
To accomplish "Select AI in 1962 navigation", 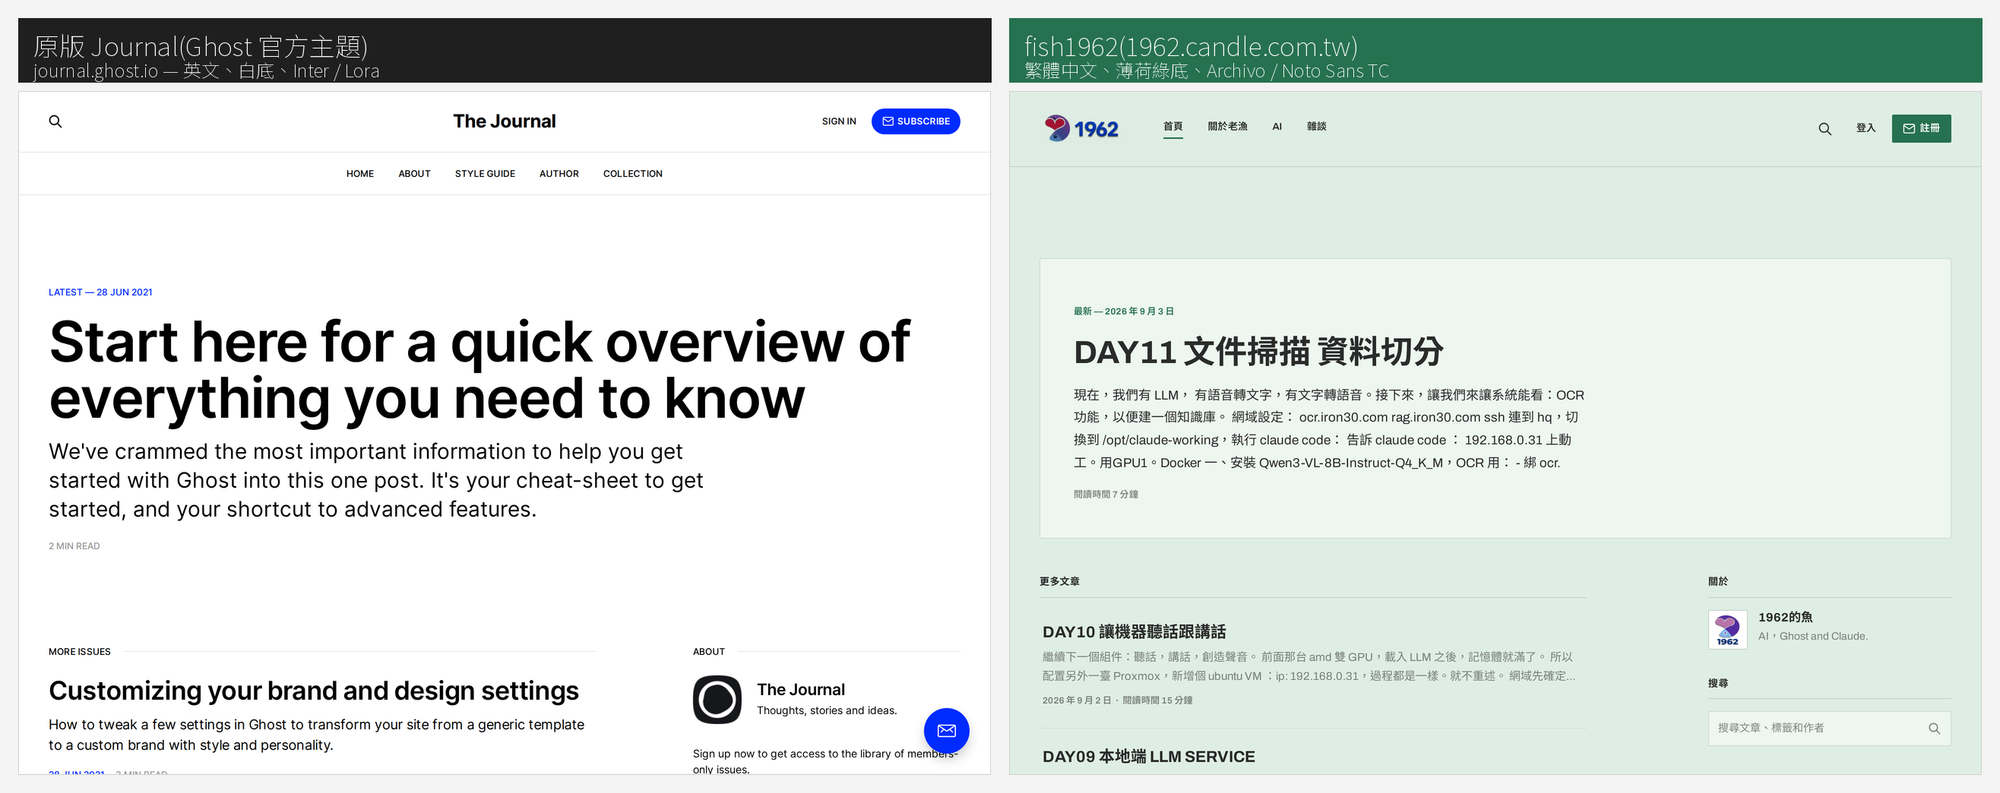I will point(1277,127).
